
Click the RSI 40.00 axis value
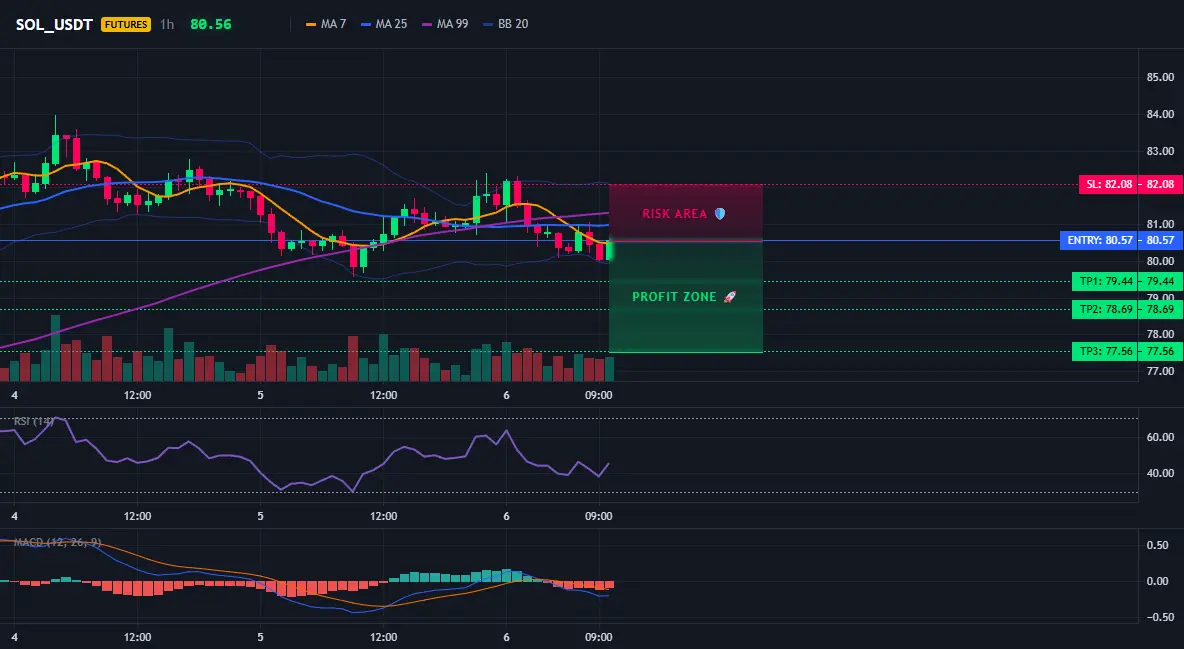[x=1160, y=473]
